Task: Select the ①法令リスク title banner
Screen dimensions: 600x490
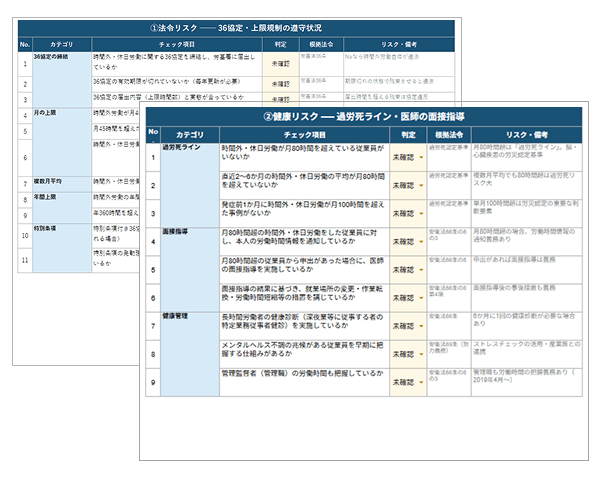Action: tap(236, 28)
